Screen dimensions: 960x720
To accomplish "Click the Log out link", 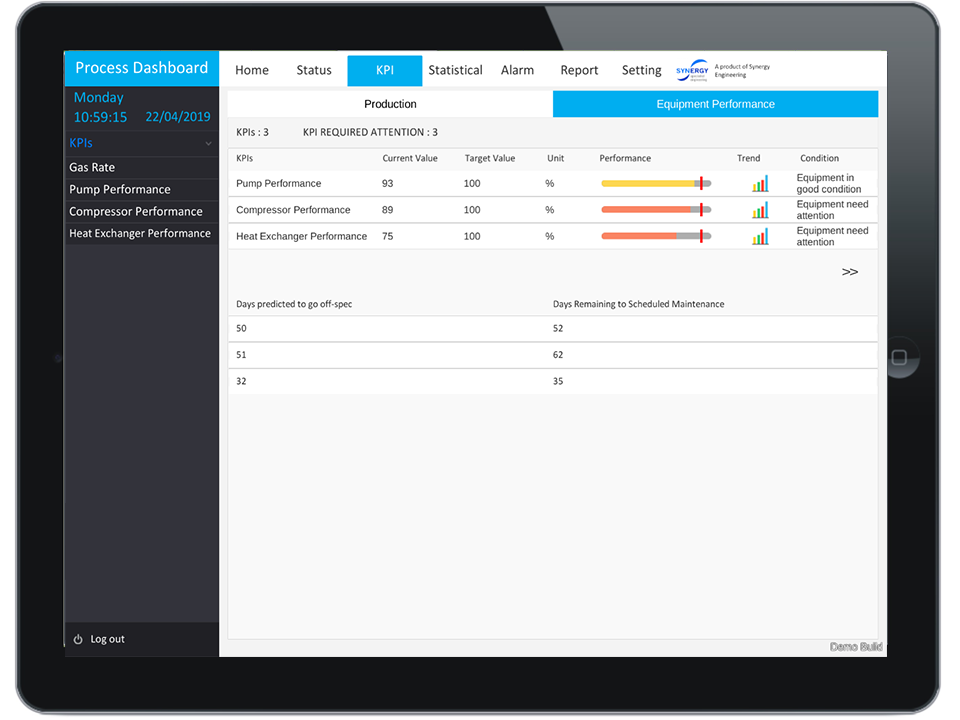I will tap(107, 639).
